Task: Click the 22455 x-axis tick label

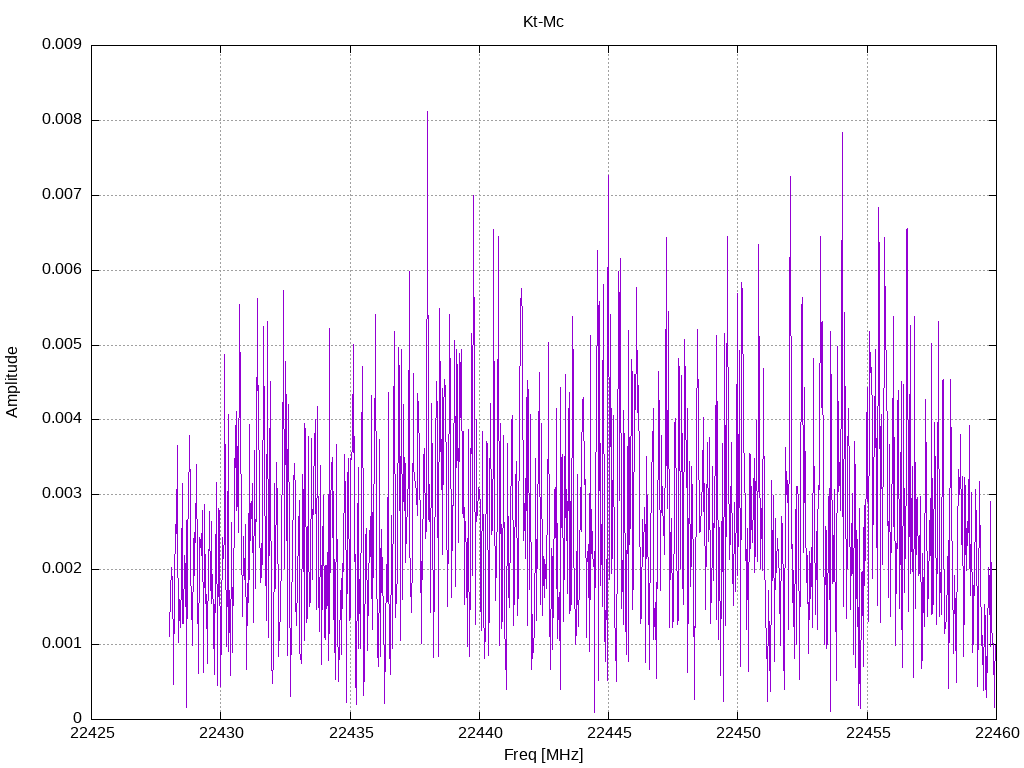Action: [x=868, y=733]
